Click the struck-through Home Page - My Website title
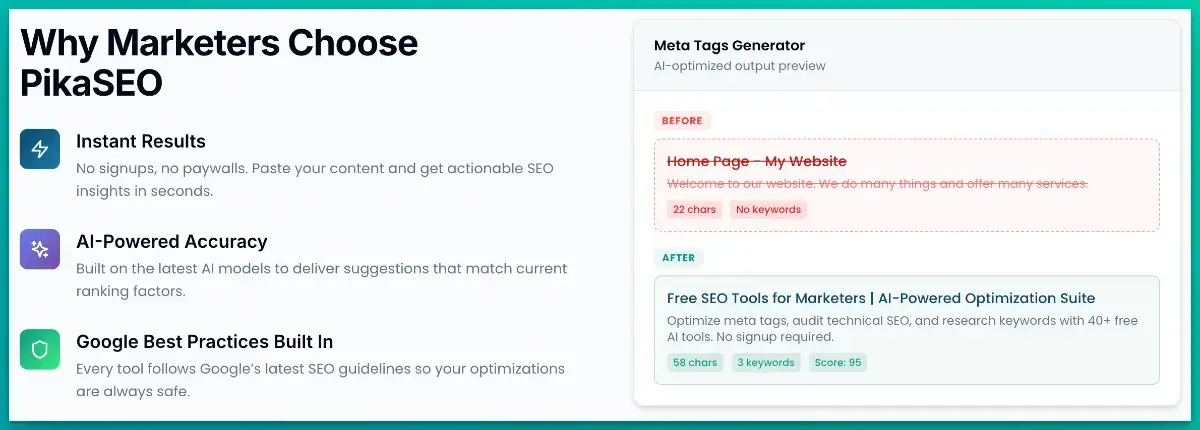The image size is (1200, 430). pyautogui.click(x=757, y=161)
